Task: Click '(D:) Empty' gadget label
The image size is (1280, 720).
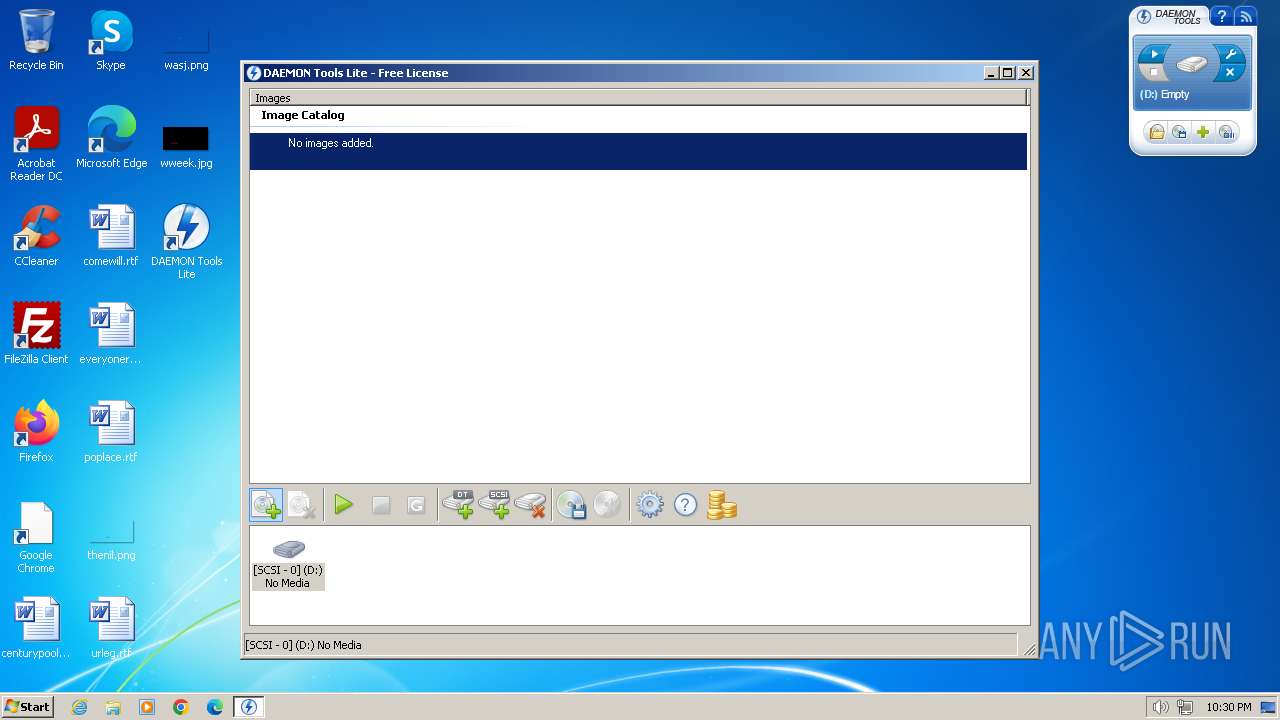Action: [x=1165, y=94]
